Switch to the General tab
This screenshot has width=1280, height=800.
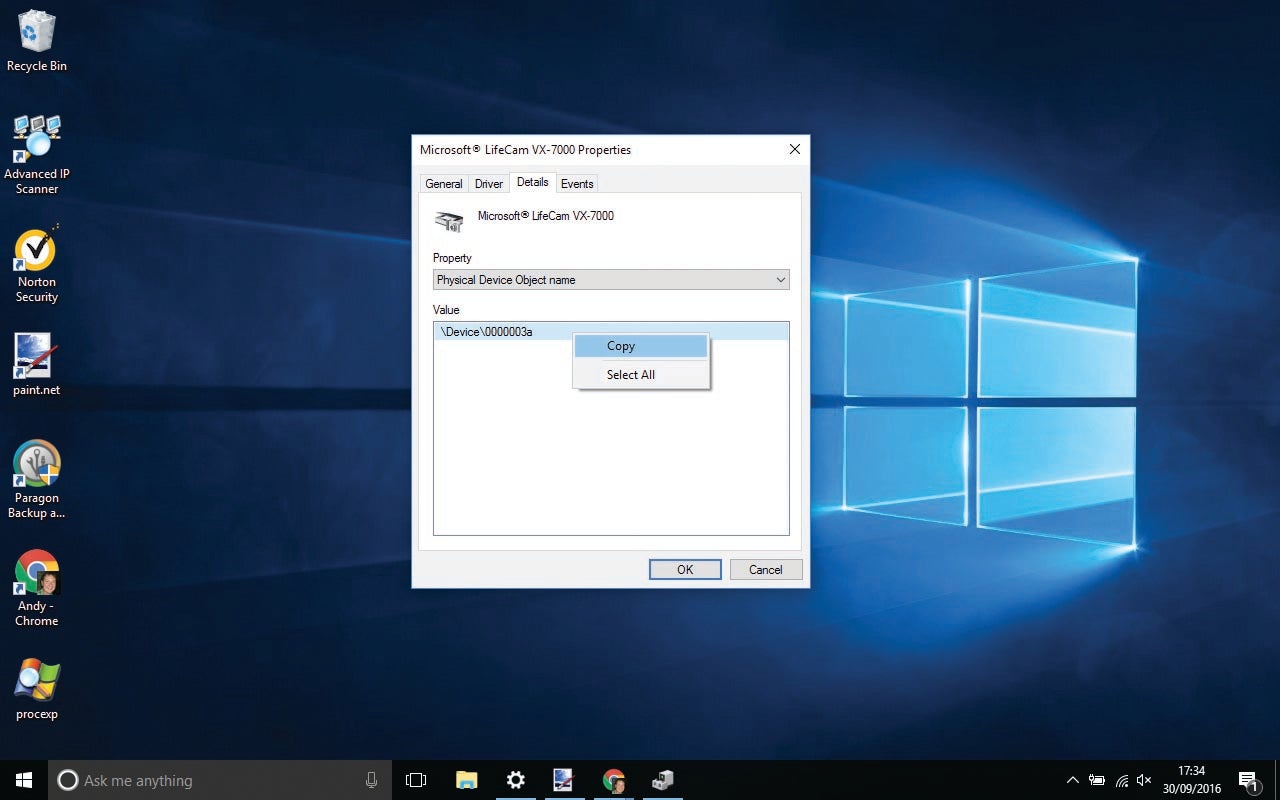point(444,184)
